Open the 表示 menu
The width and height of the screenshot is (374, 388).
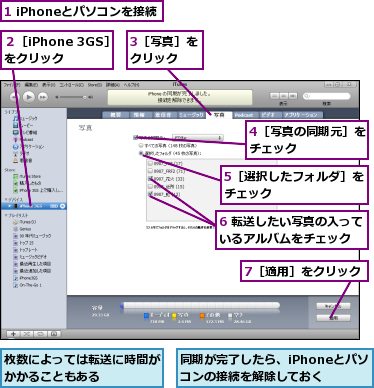pyautogui.click(x=48, y=85)
